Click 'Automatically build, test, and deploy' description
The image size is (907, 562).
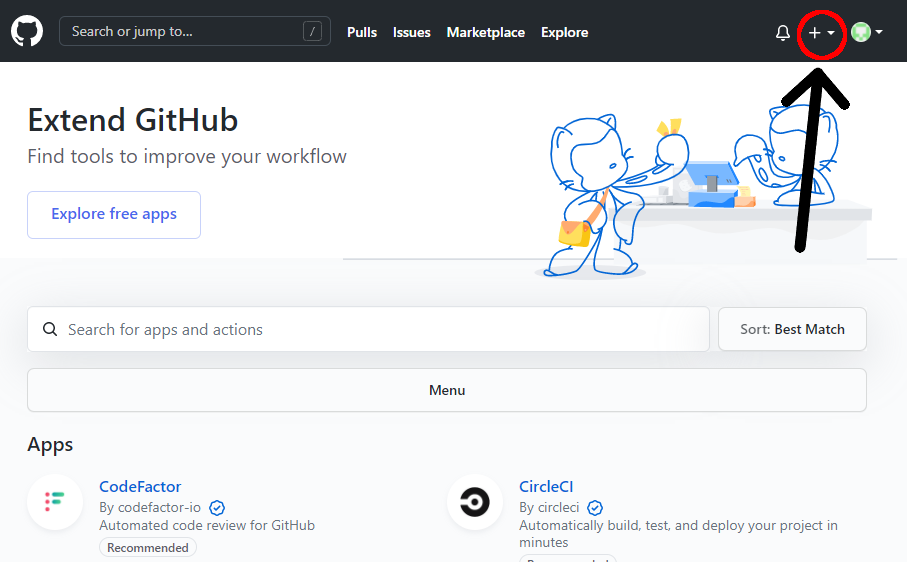pos(678,533)
